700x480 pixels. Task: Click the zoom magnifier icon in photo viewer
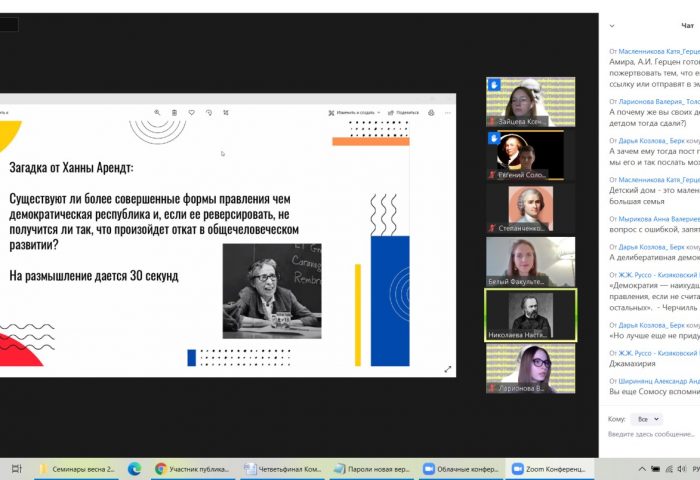155,112
